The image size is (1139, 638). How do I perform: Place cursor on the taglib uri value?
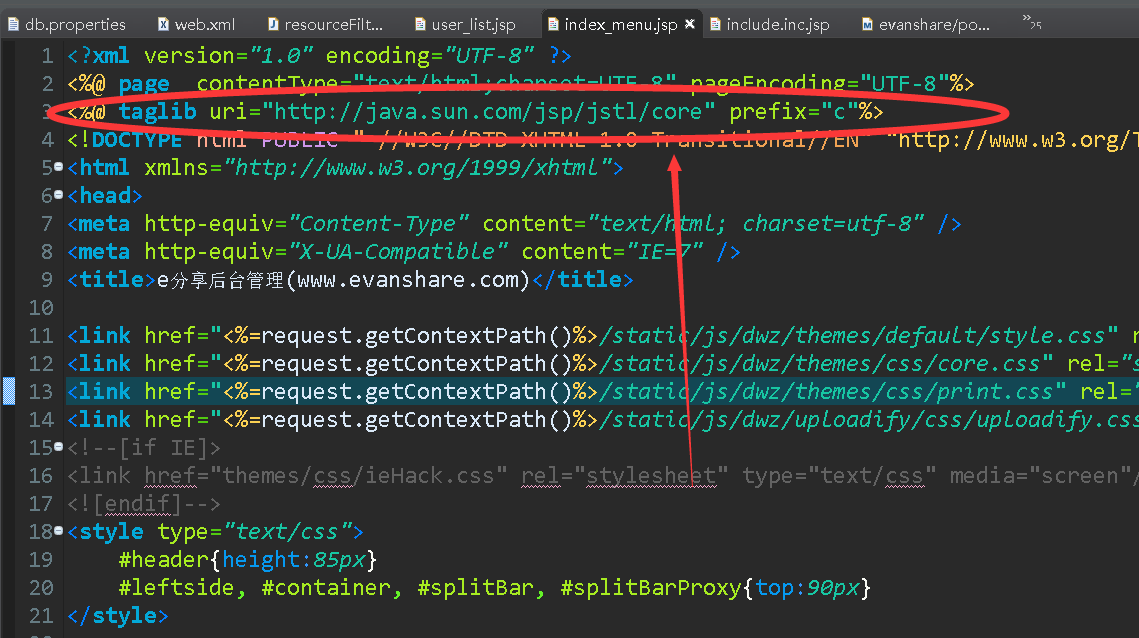click(489, 112)
